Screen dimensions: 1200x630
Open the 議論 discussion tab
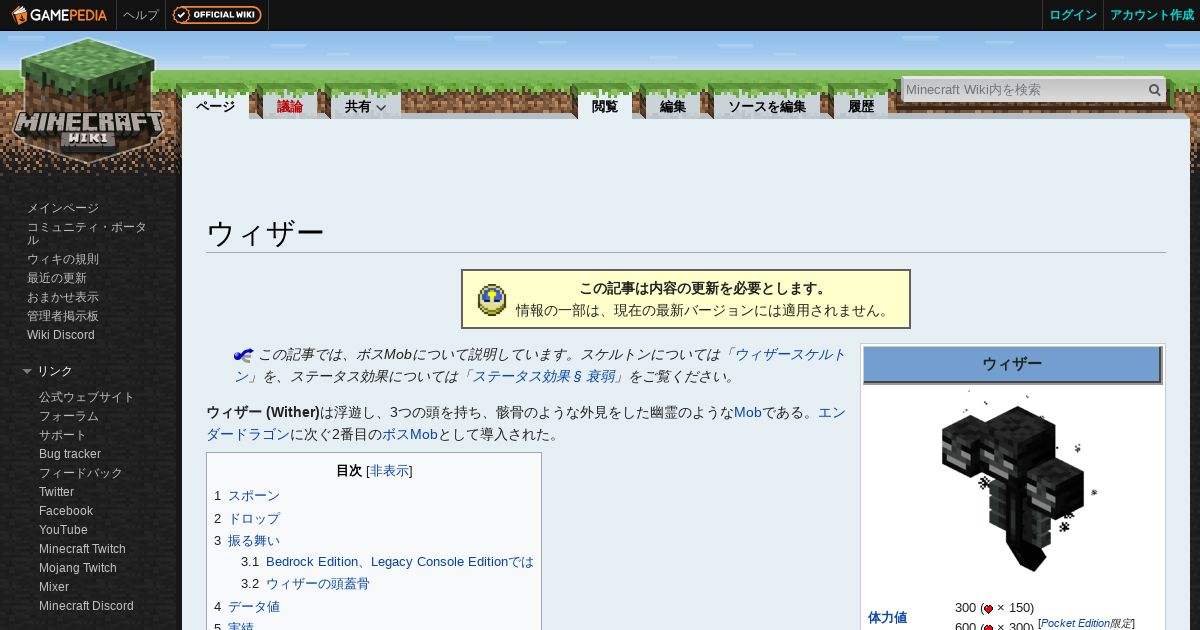click(290, 107)
